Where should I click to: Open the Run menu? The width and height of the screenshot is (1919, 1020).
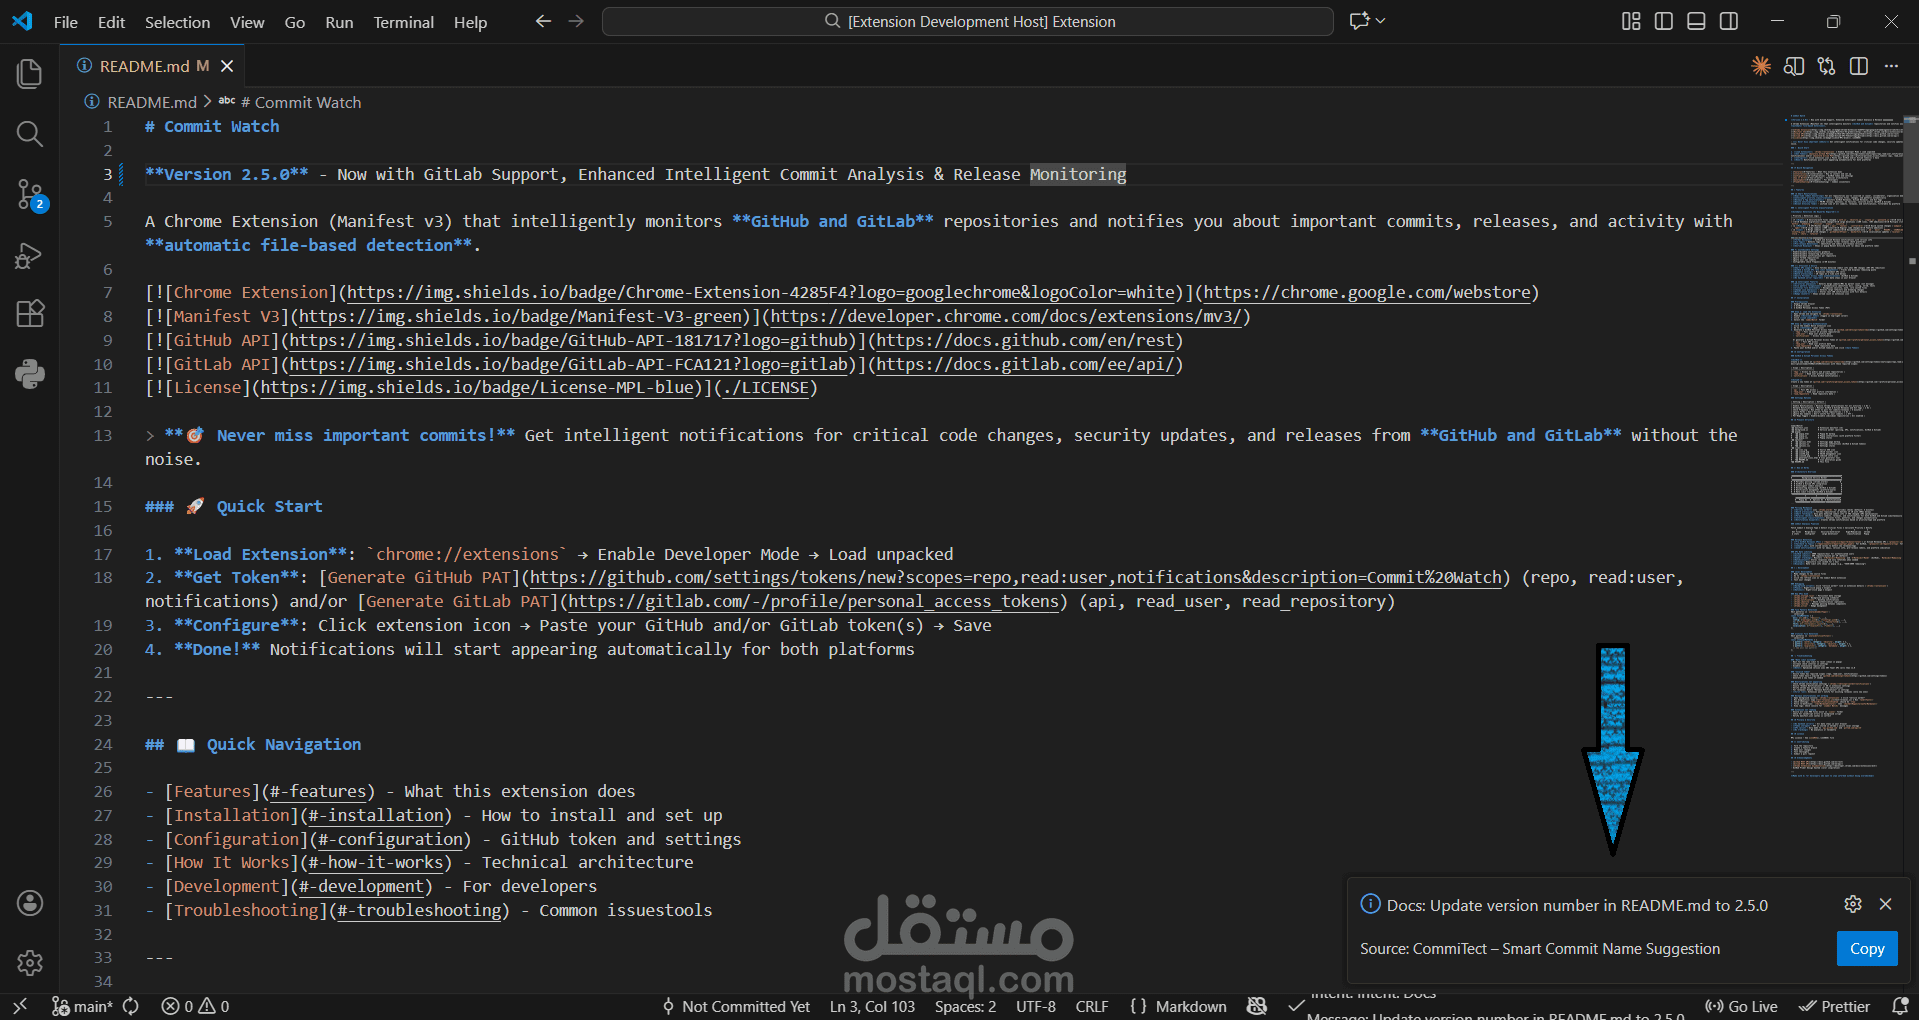coord(339,22)
